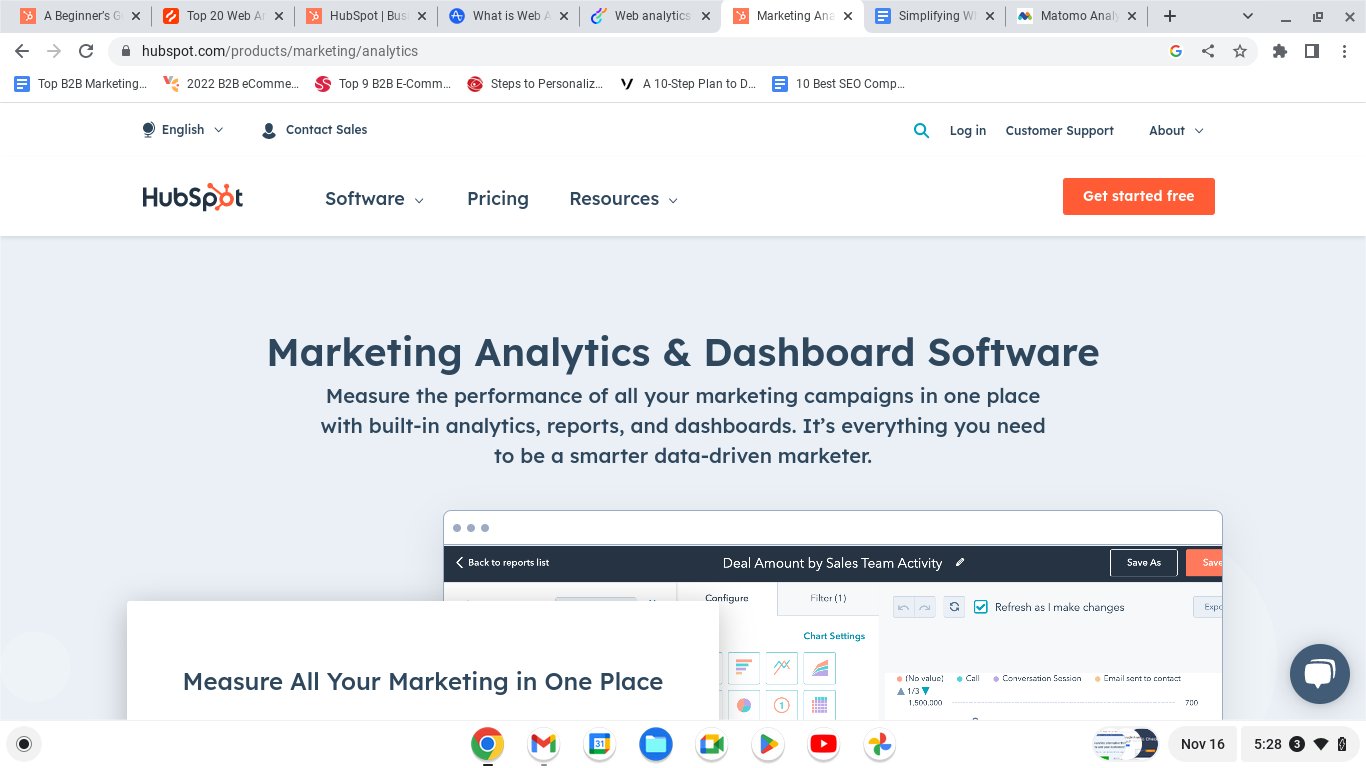Switch to the Filter (1) tab
The image size is (1366, 768).
pos(828,598)
